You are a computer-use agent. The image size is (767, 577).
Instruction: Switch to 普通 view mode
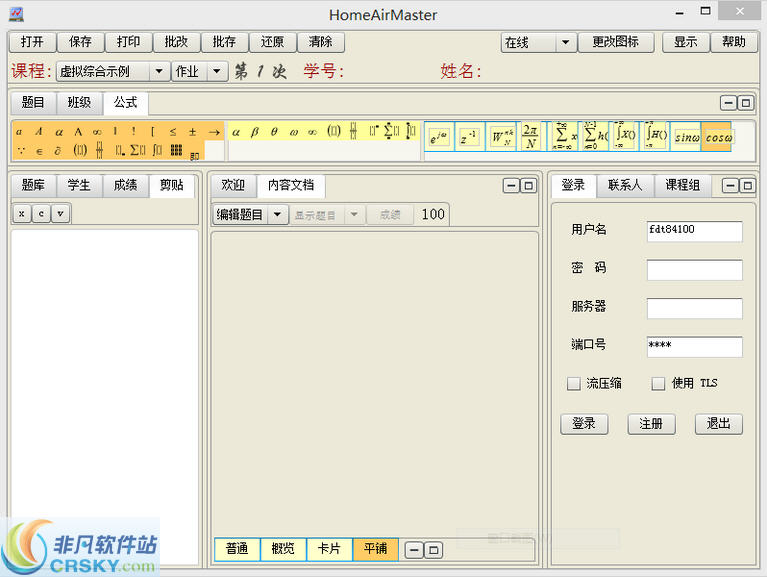[237, 549]
